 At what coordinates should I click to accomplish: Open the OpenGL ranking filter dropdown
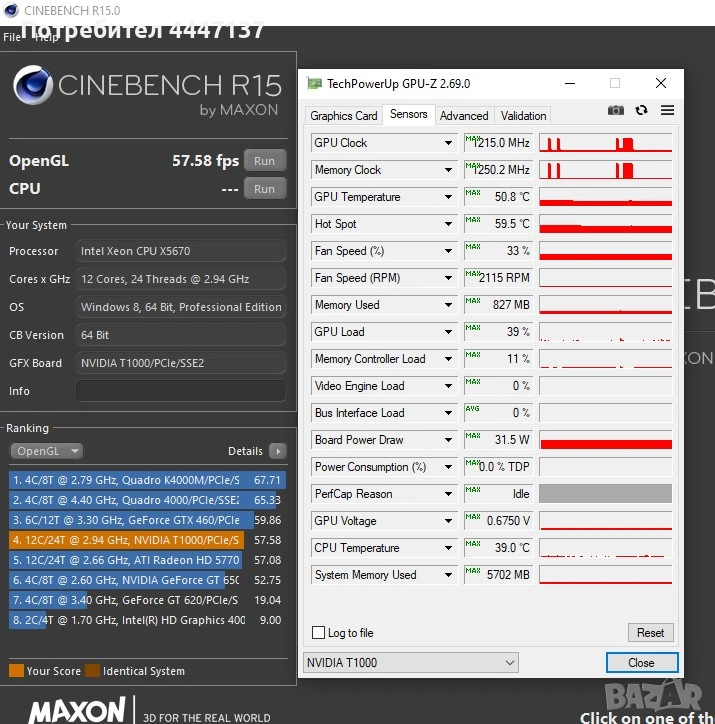pyautogui.click(x=47, y=451)
